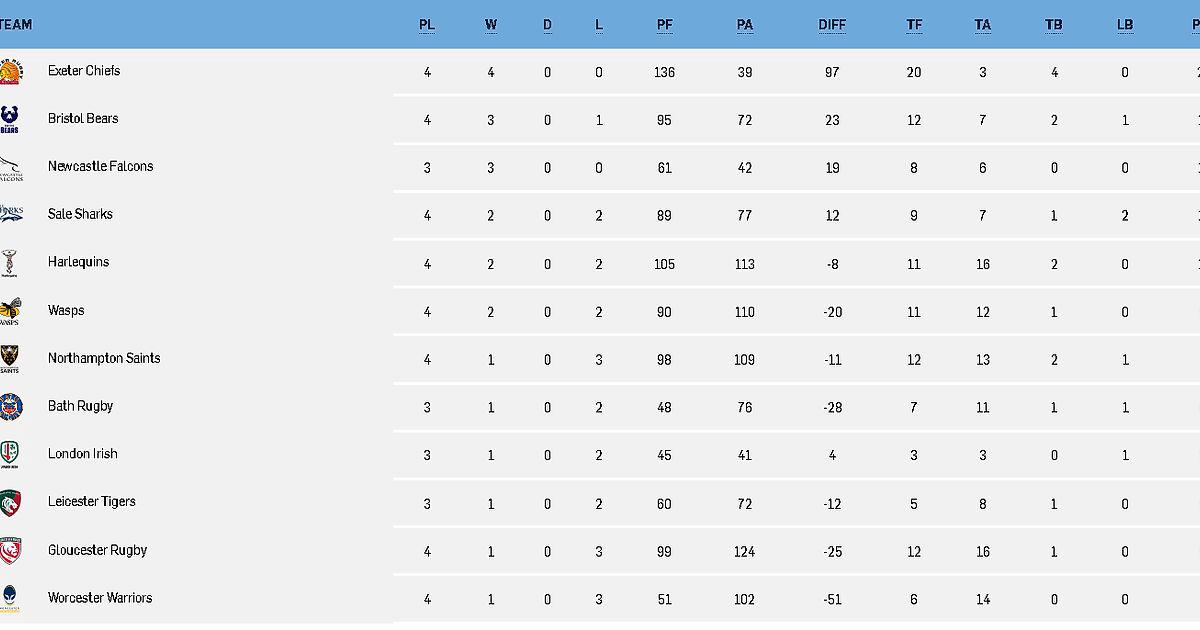The width and height of the screenshot is (1200, 630).
Task: Click the Bristol Bears team logo
Action: [x=9, y=120]
